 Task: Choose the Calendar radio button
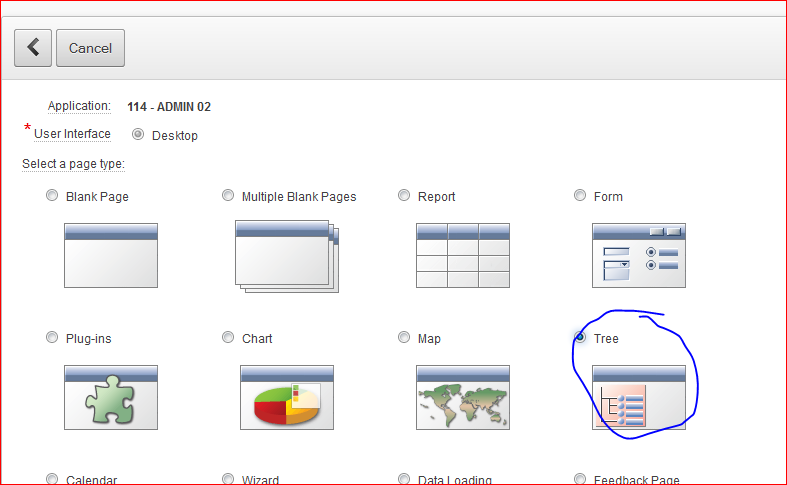tap(52, 479)
